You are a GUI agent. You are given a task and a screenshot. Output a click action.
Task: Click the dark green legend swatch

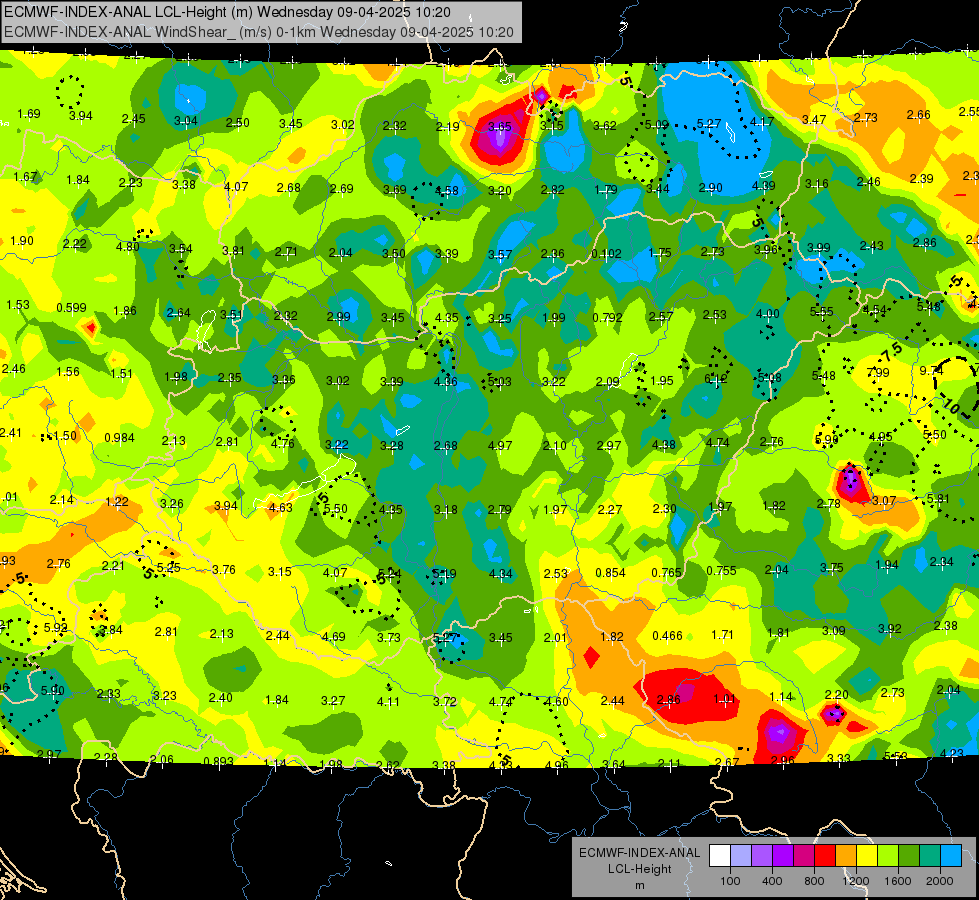click(908, 856)
